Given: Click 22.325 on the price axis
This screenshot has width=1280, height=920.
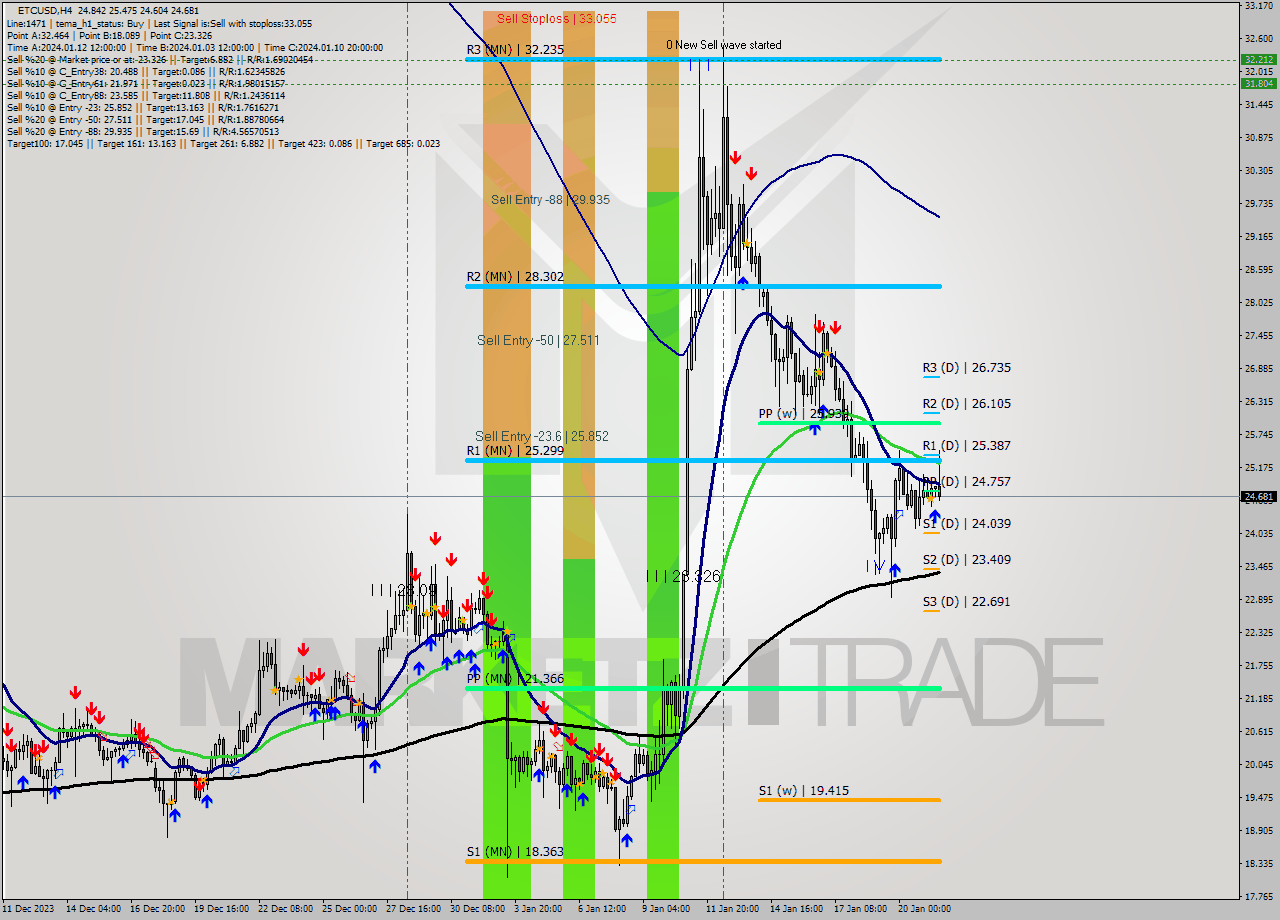Looking at the screenshot, I should [1258, 632].
